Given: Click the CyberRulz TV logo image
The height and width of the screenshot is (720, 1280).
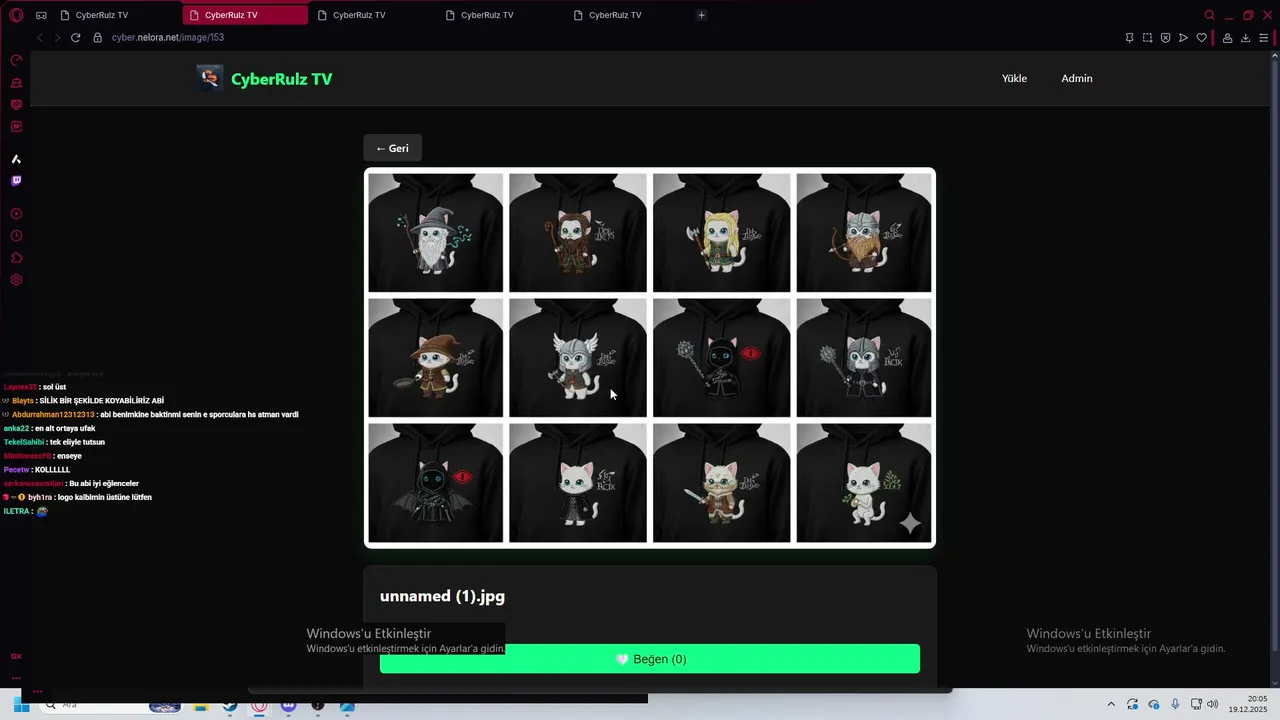Looking at the screenshot, I should 210,78.
